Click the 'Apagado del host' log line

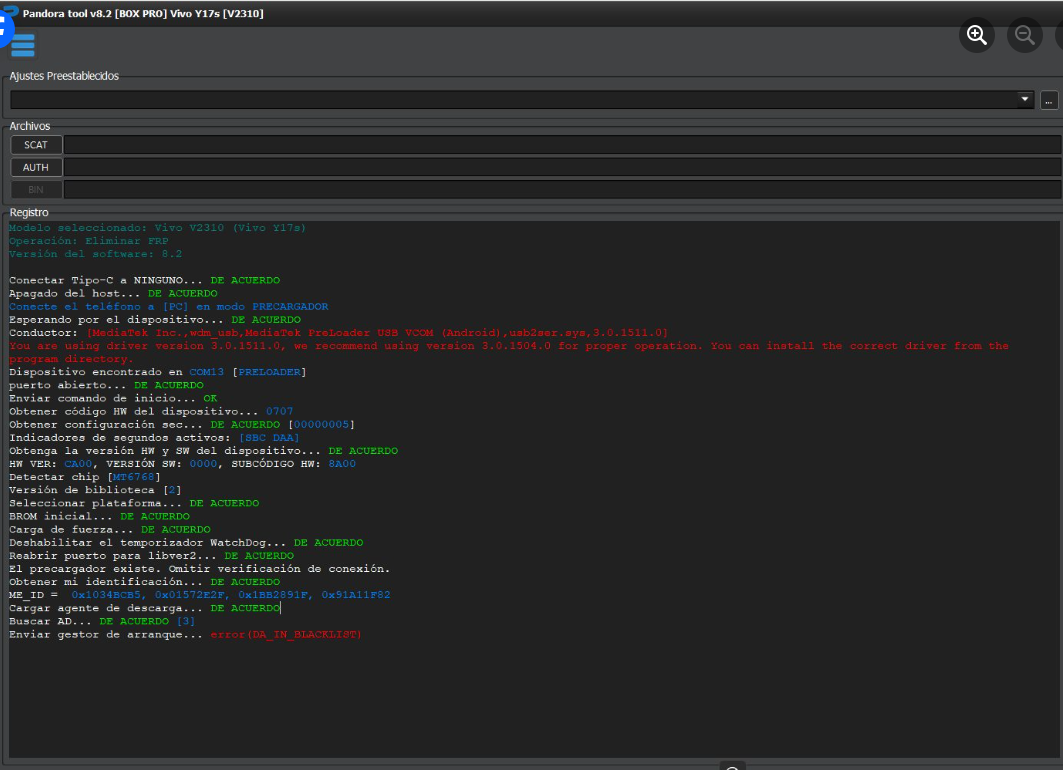[113, 293]
